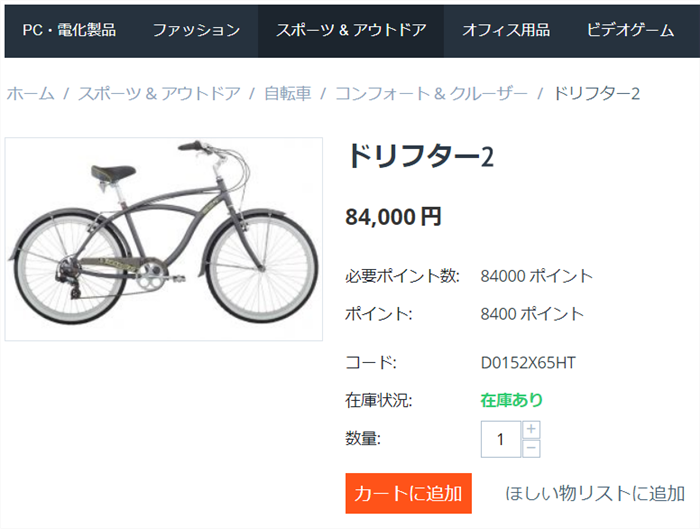Click the product code D0152X65HT
The image size is (700, 529).
(528, 362)
